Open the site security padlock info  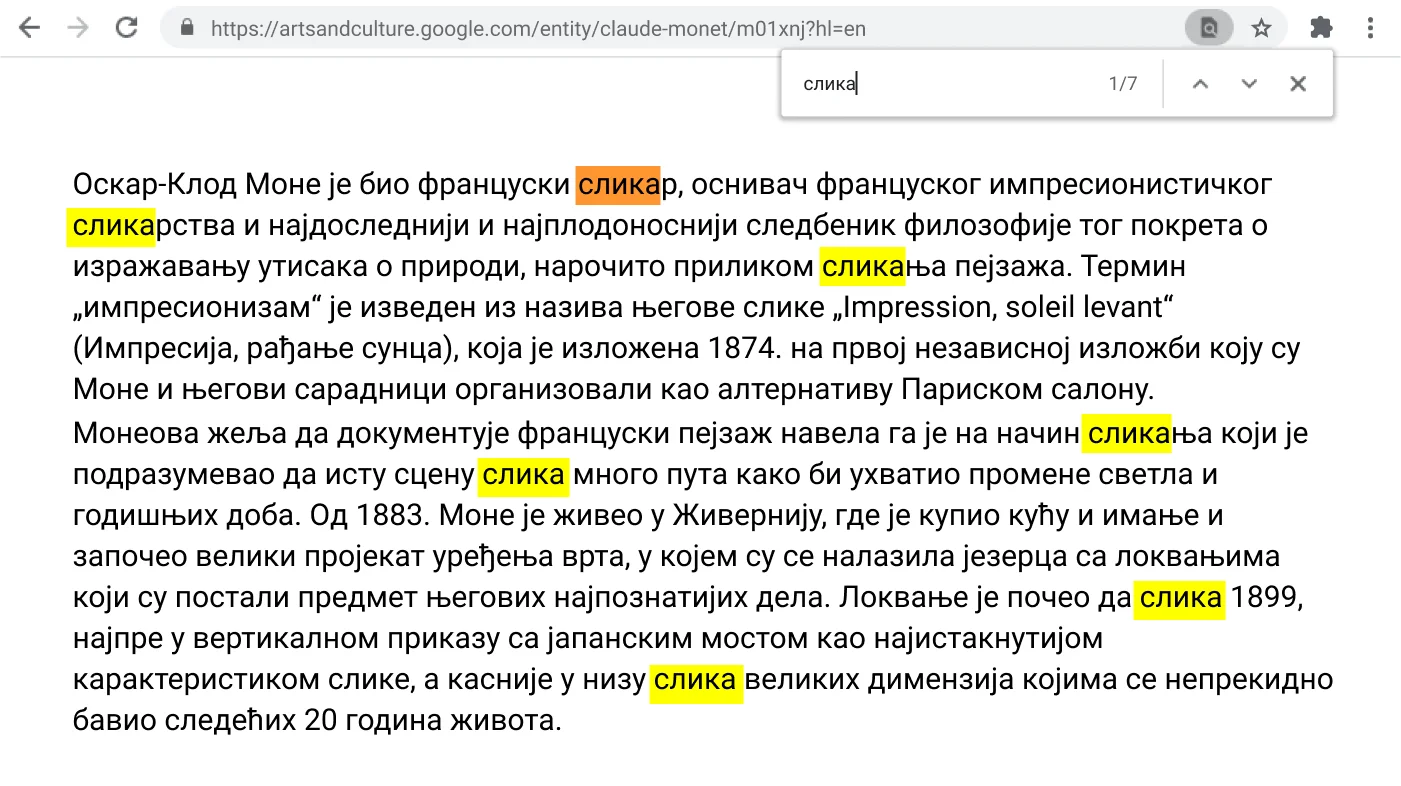pyautogui.click(x=186, y=28)
